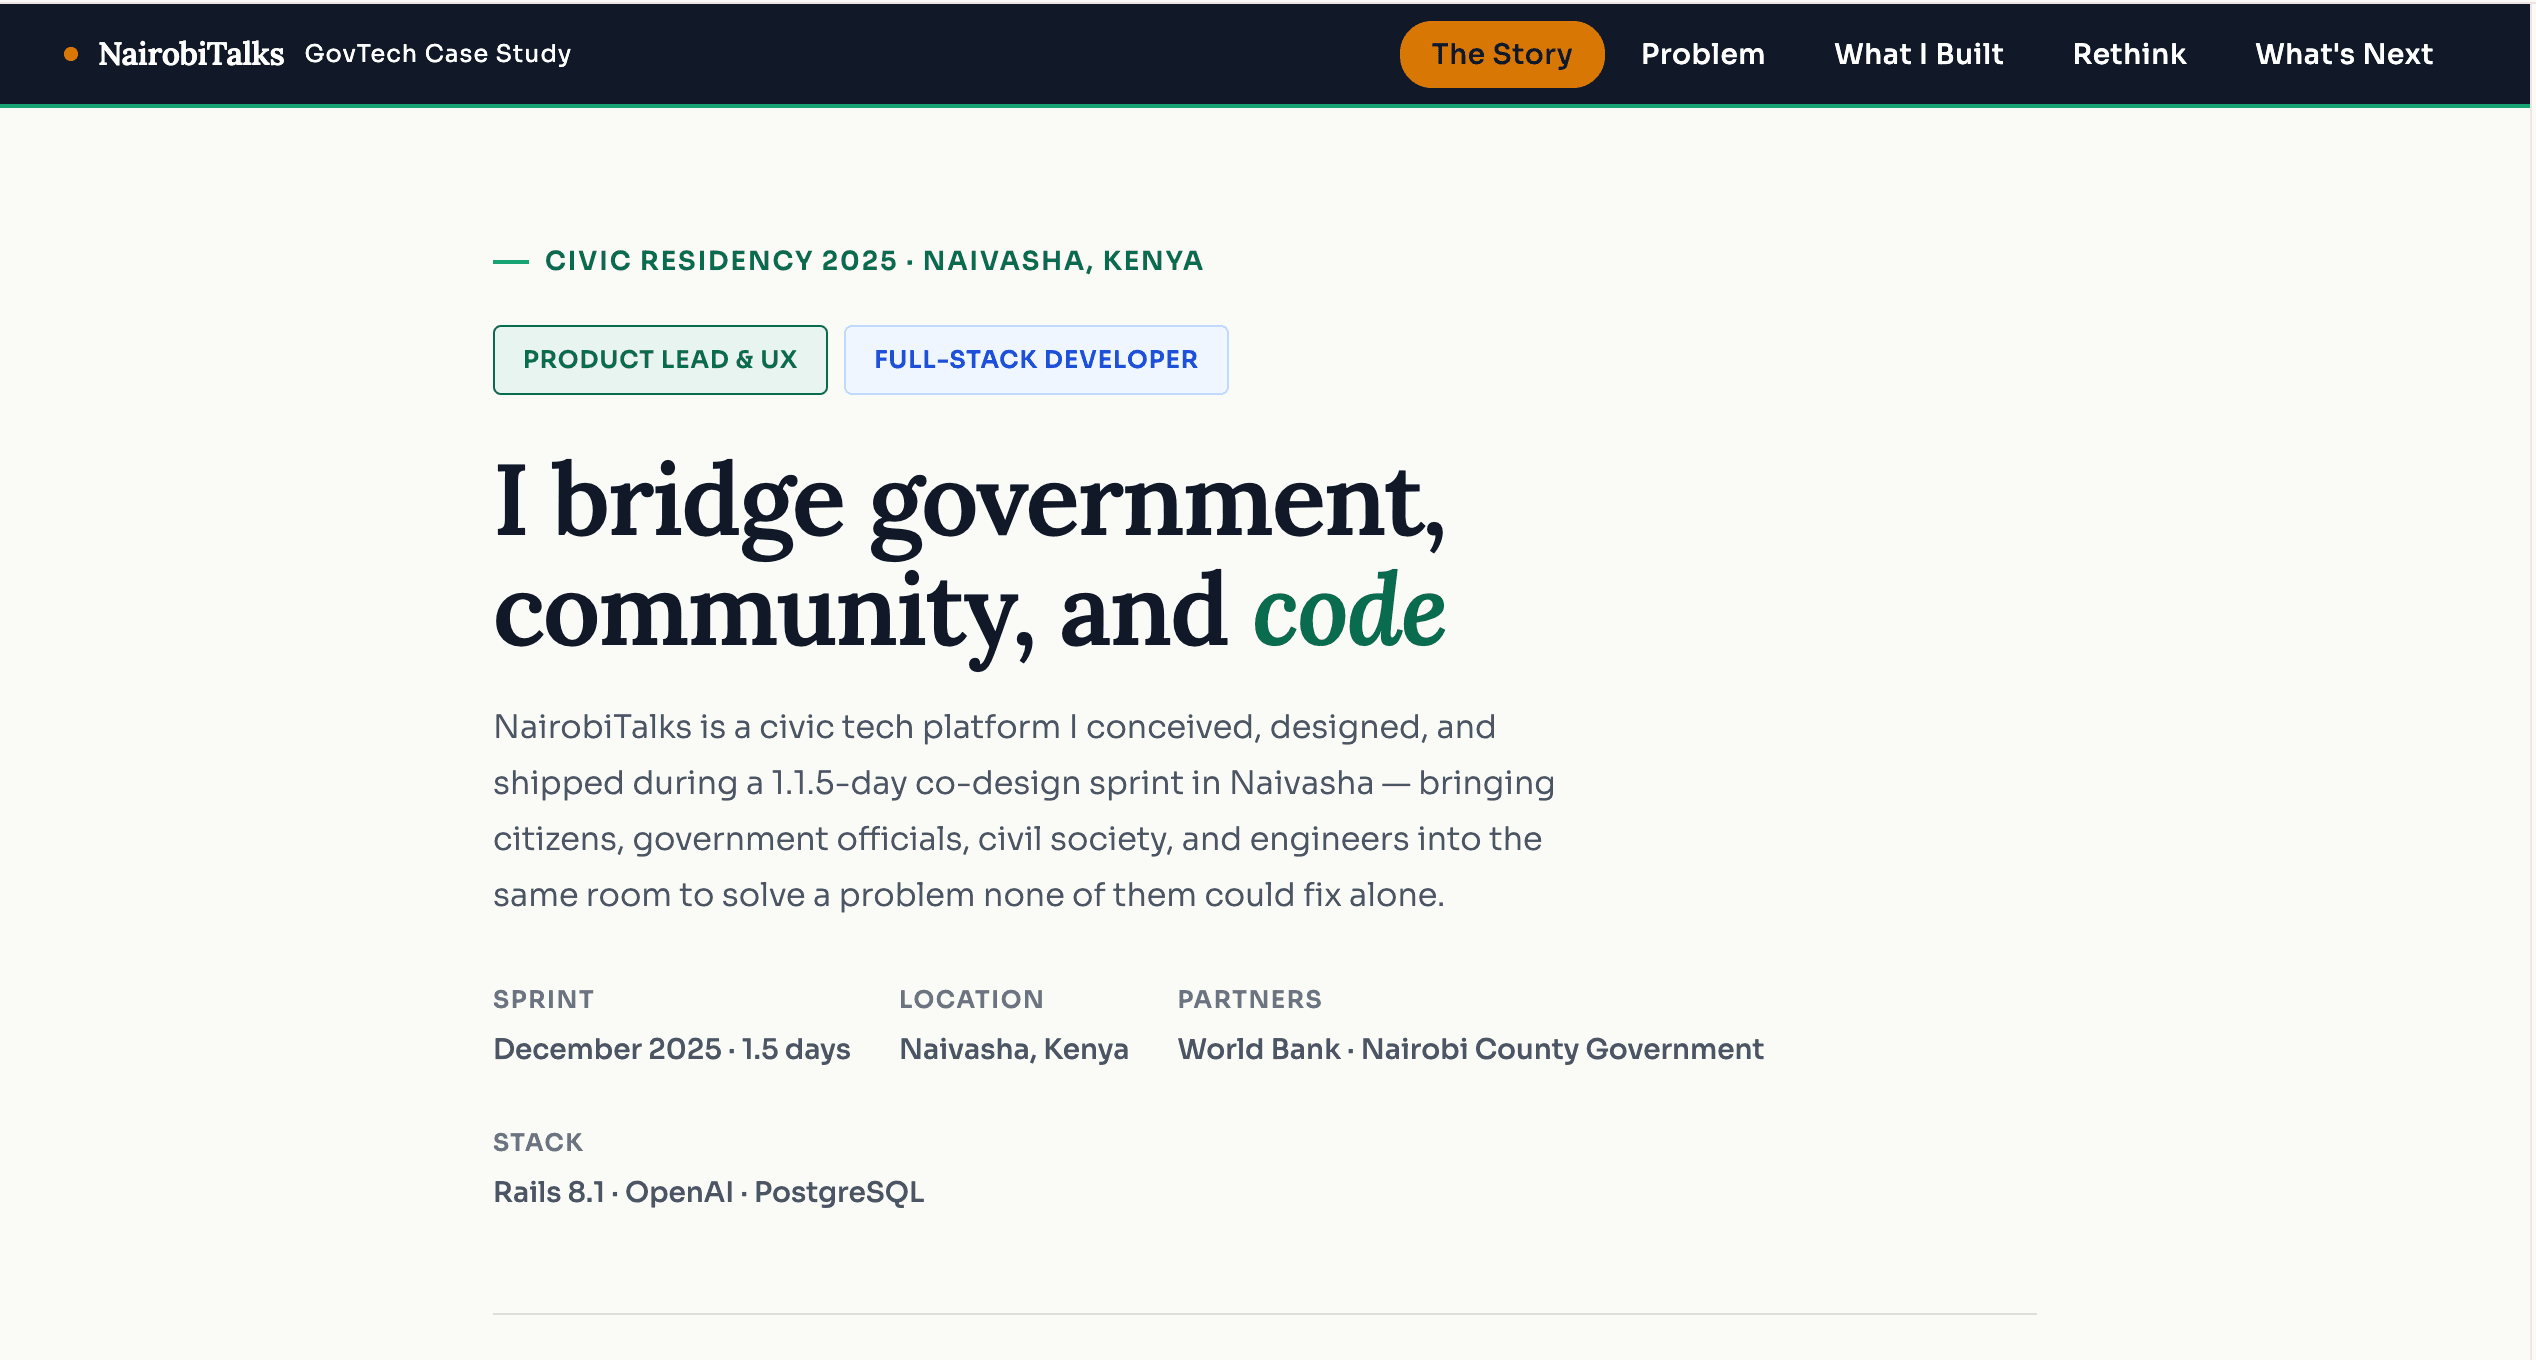This screenshot has height=1360, width=2536.
Task: Select the Full-Stack Developer badge
Action: (x=1036, y=360)
